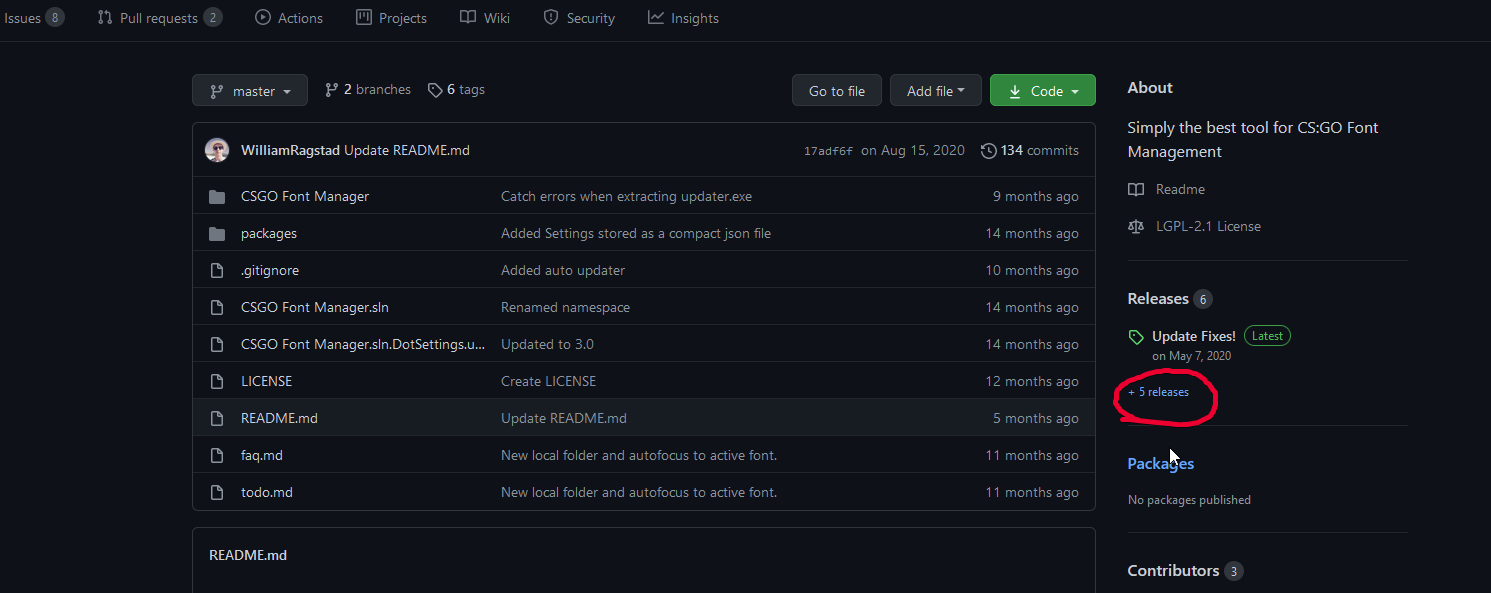The width and height of the screenshot is (1491, 593).
Task: Click the Latest release pill badge
Action: coord(1266,335)
